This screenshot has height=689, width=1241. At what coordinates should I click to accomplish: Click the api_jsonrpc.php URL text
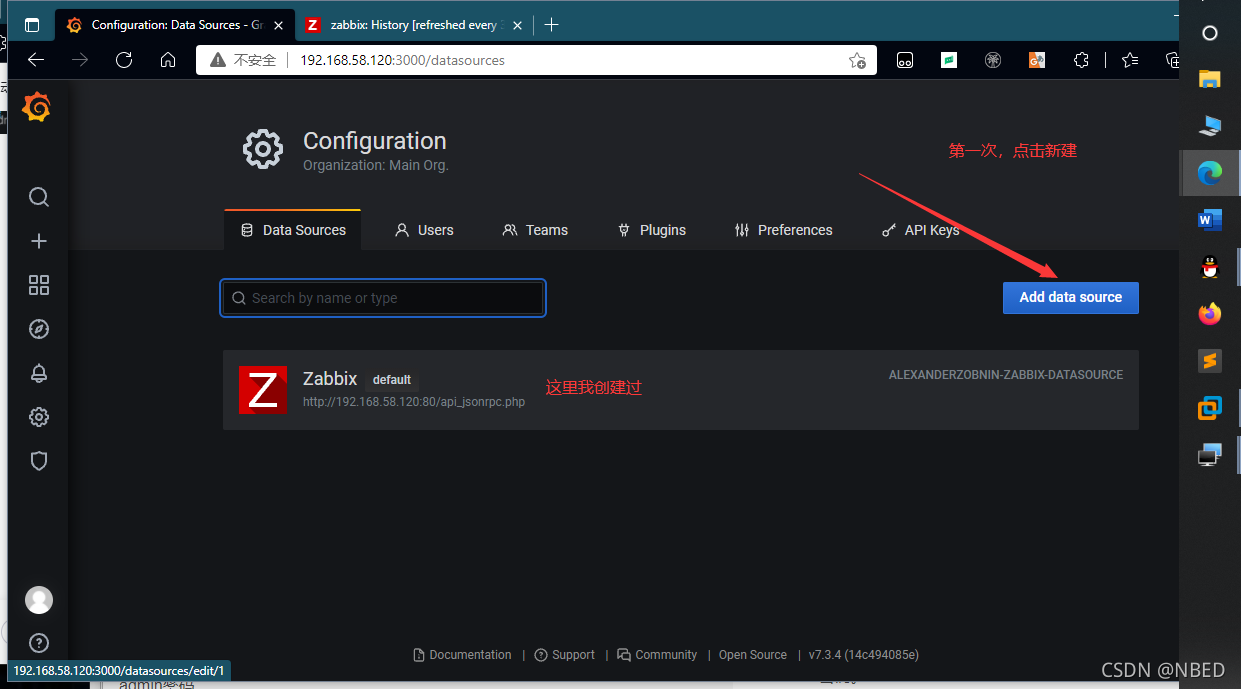click(414, 402)
